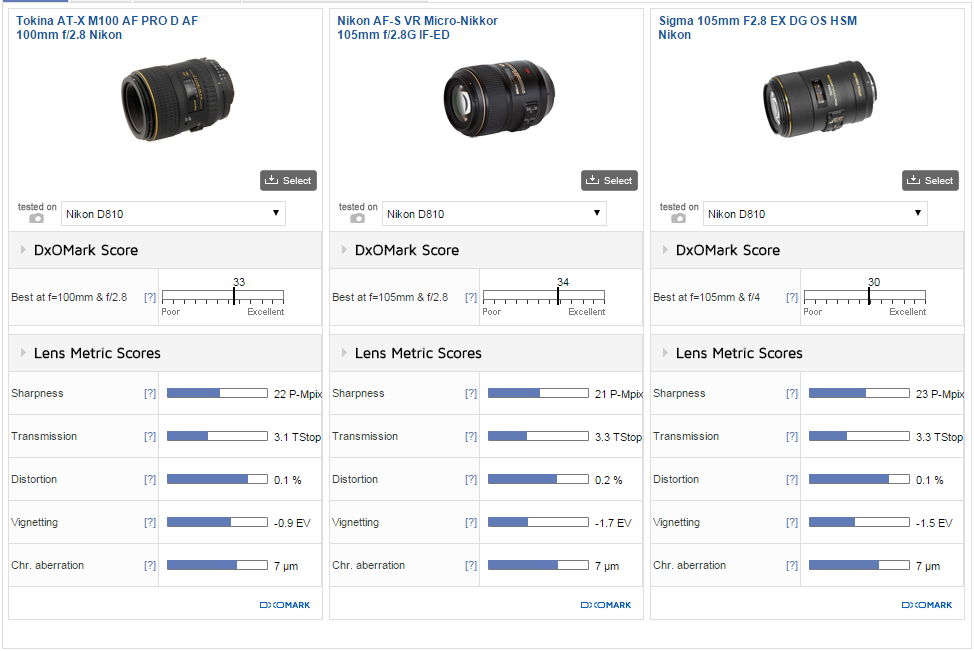Click the Sigma transmission value '3.3 TStop'
This screenshot has width=974, height=651.
point(939,437)
